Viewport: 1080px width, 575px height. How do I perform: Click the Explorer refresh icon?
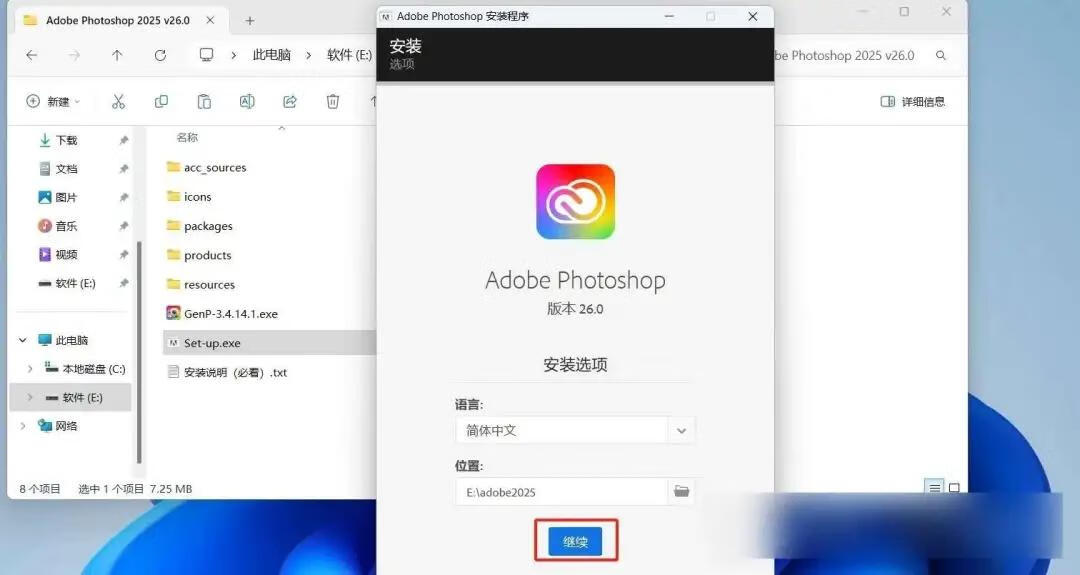pyautogui.click(x=160, y=55)
